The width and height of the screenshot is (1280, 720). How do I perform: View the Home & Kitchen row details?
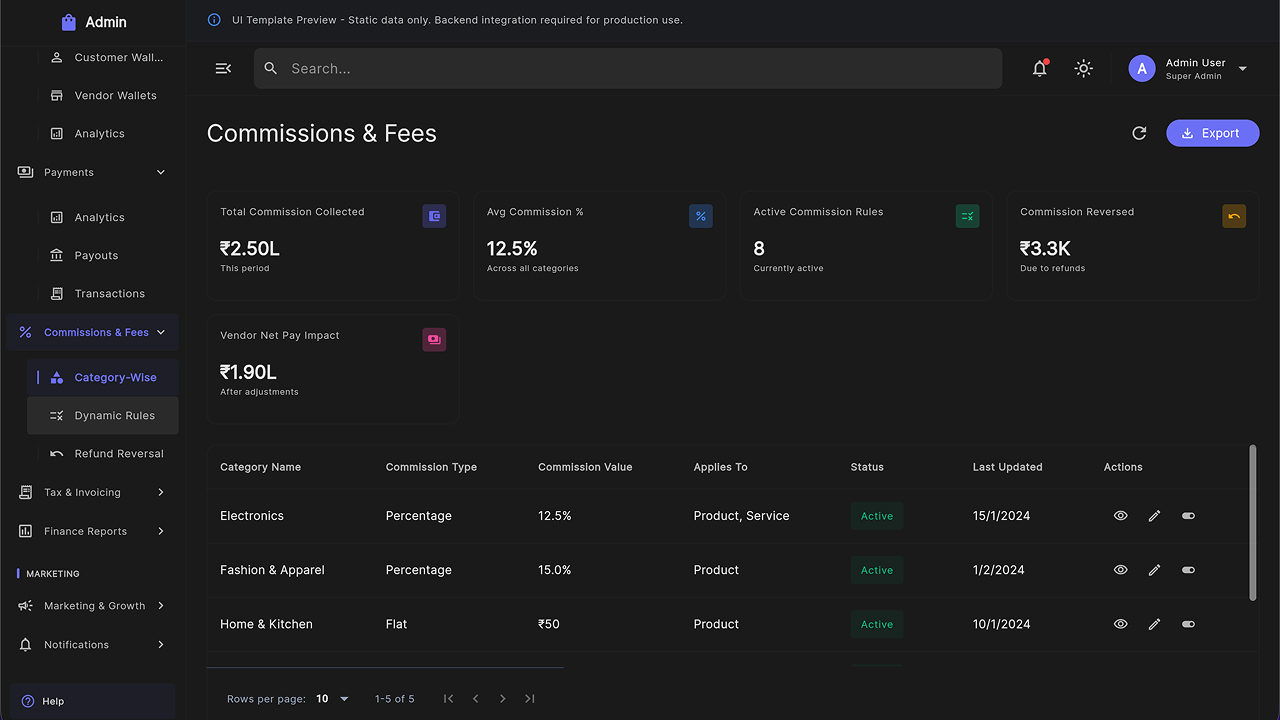(x=1120, y=624)
